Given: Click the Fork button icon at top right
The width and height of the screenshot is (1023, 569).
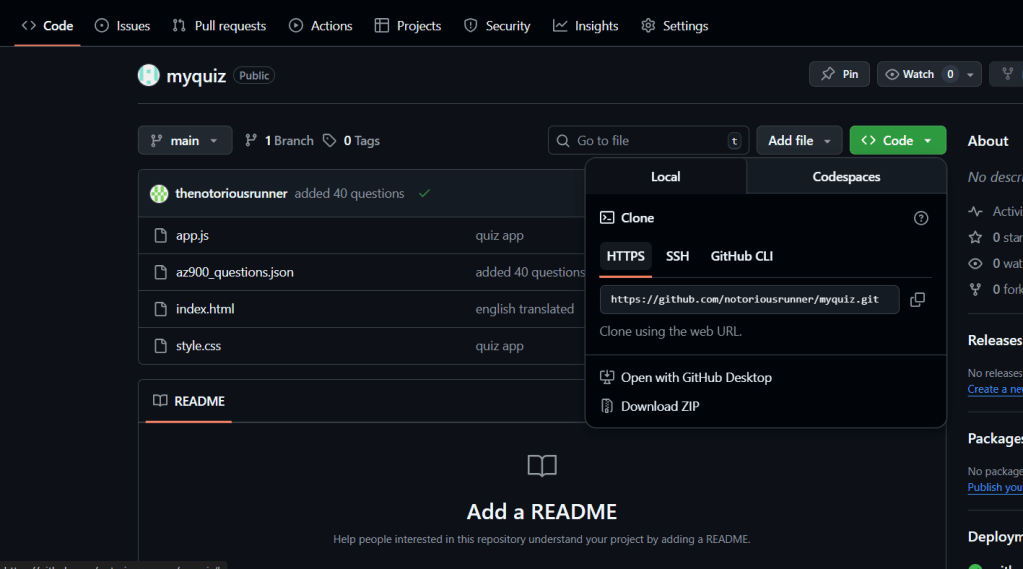Looking at the screenshot, I should pyautogui.click(x=1008, y=74).
